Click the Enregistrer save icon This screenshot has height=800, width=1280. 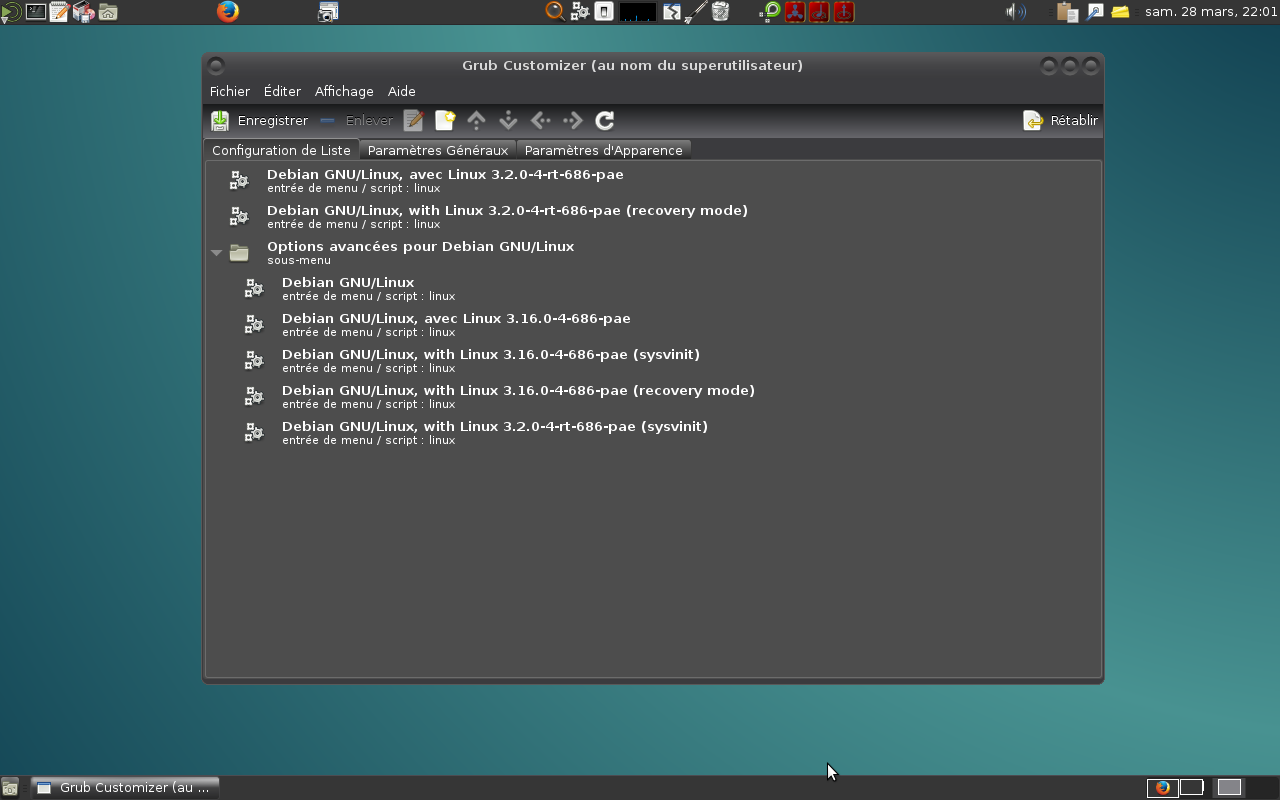click(x=220, y=120)
